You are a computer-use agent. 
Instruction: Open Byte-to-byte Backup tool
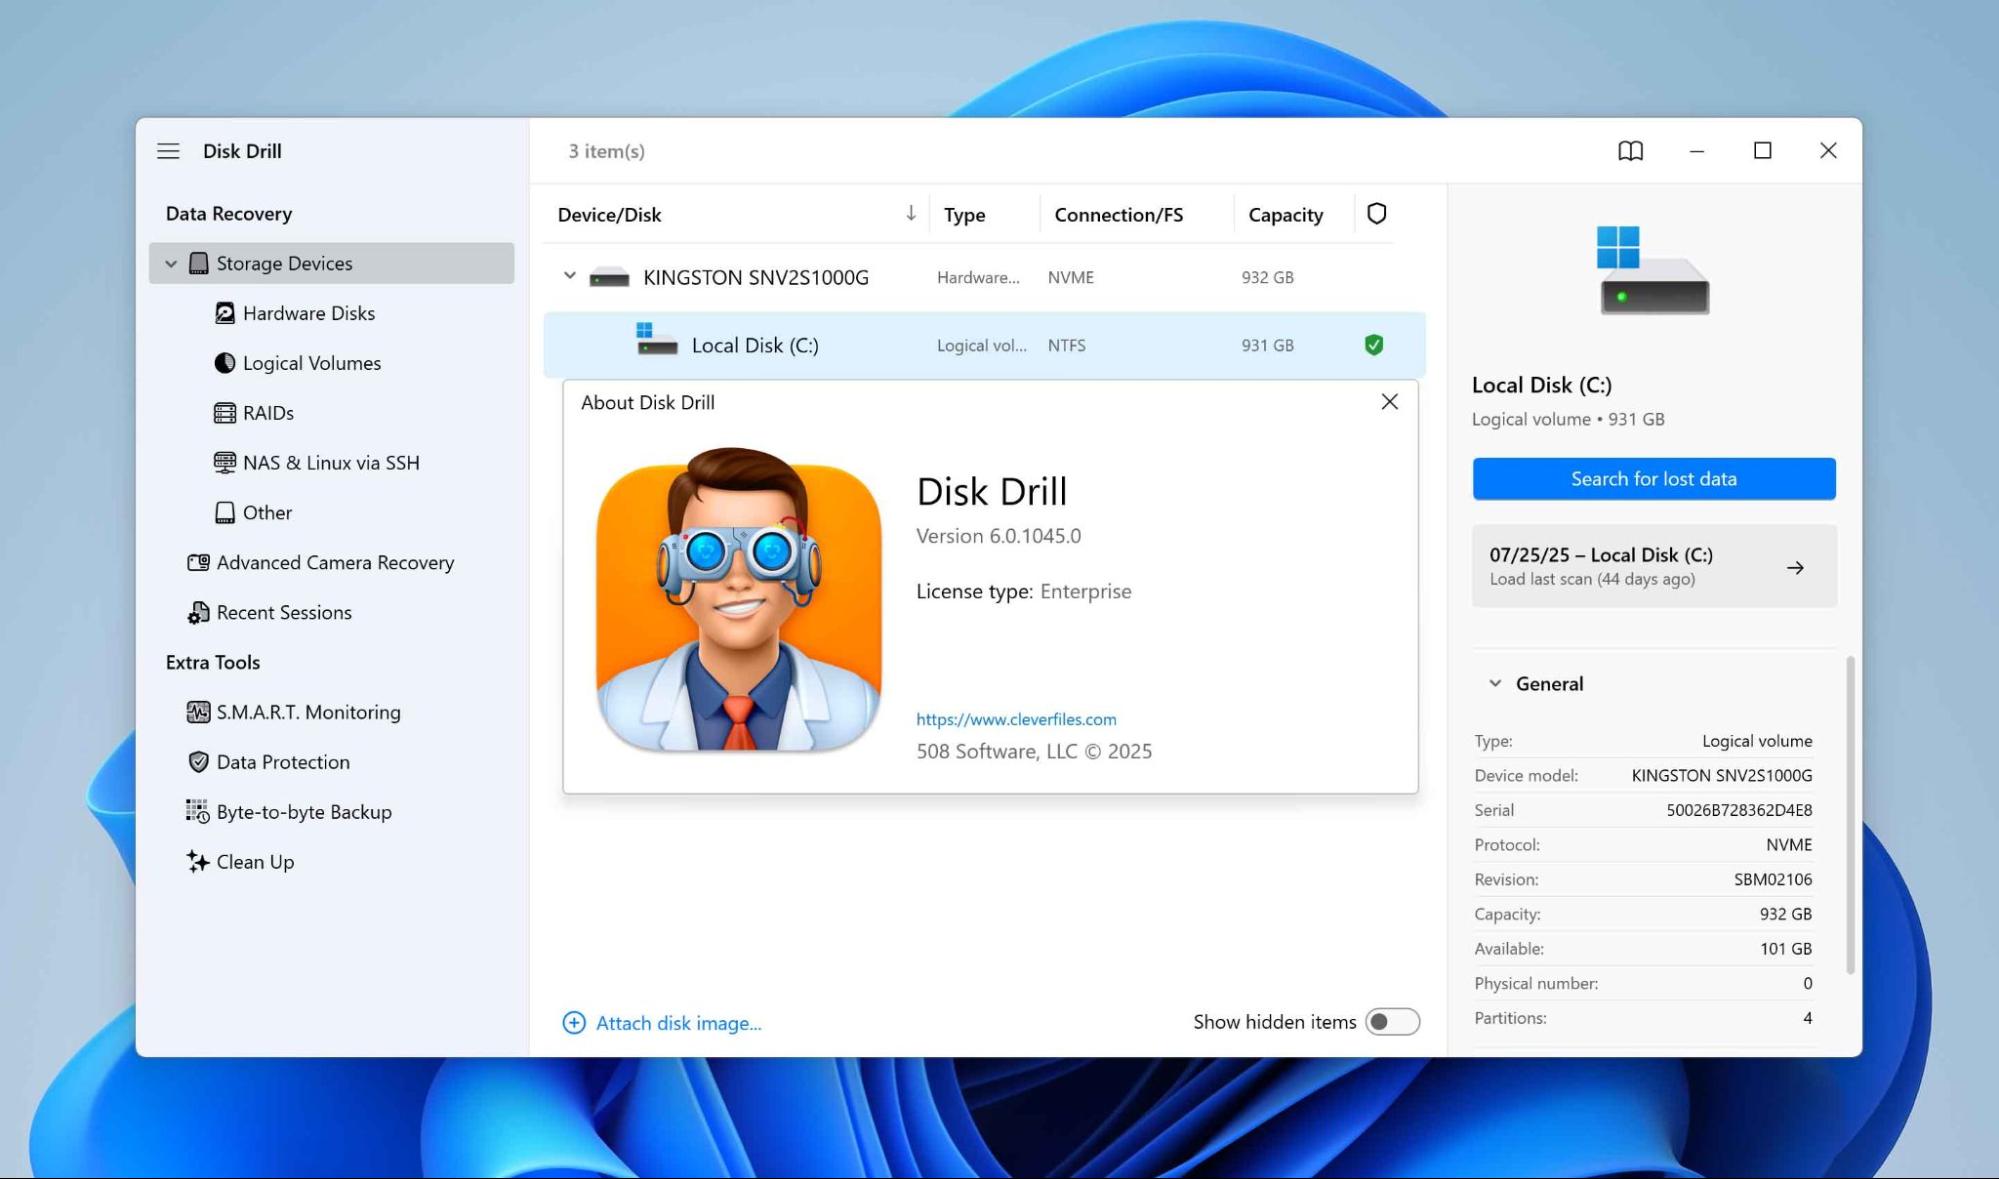pyautogui.click(x=303, y=812)
